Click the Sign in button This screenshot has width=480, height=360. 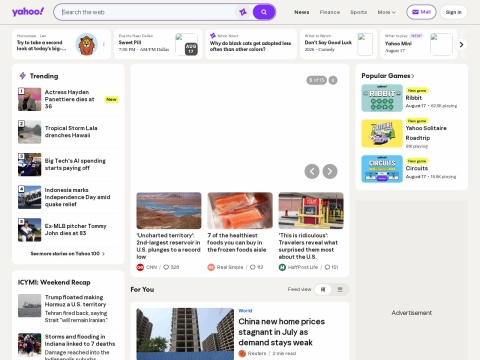click(454, 12)
